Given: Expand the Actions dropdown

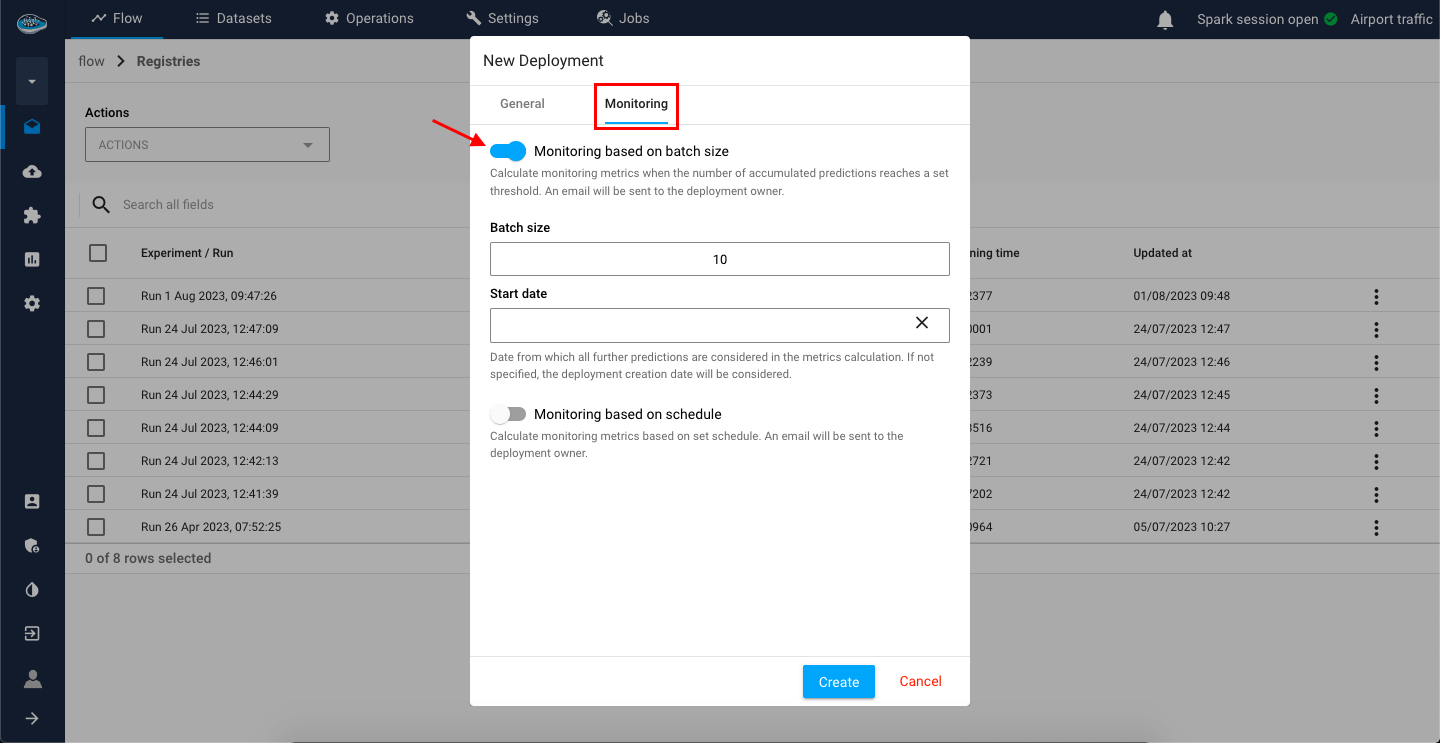Looking at the screenshot, I should (207, 145).
